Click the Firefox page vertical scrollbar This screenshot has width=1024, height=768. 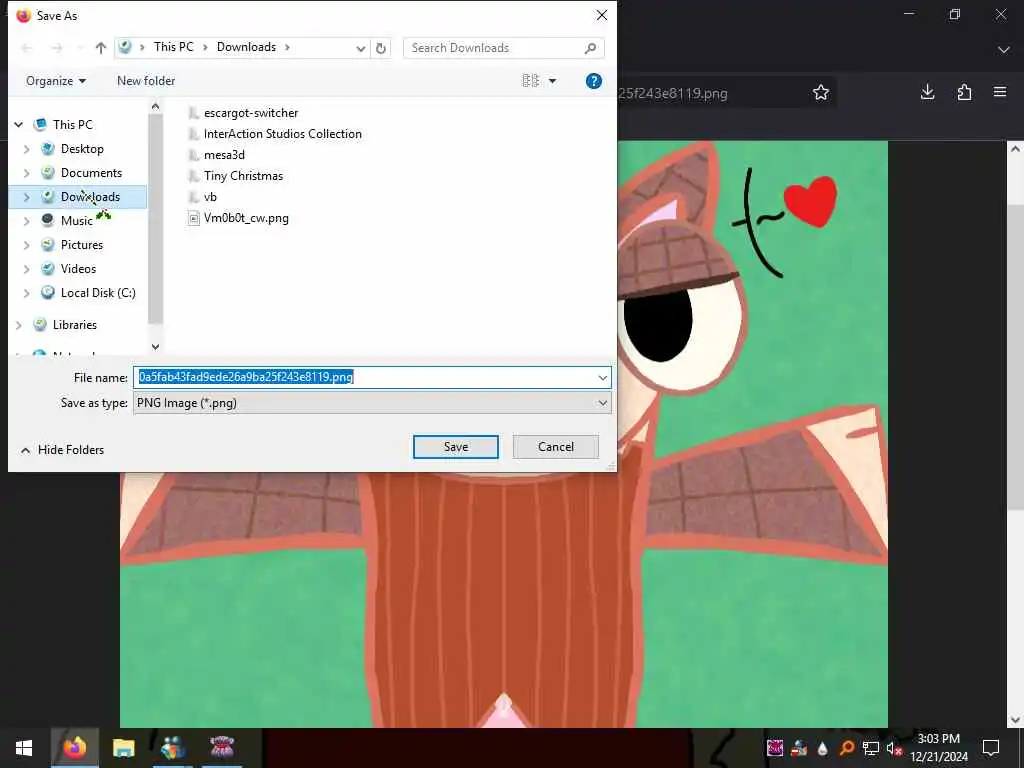pos(1015,359)
